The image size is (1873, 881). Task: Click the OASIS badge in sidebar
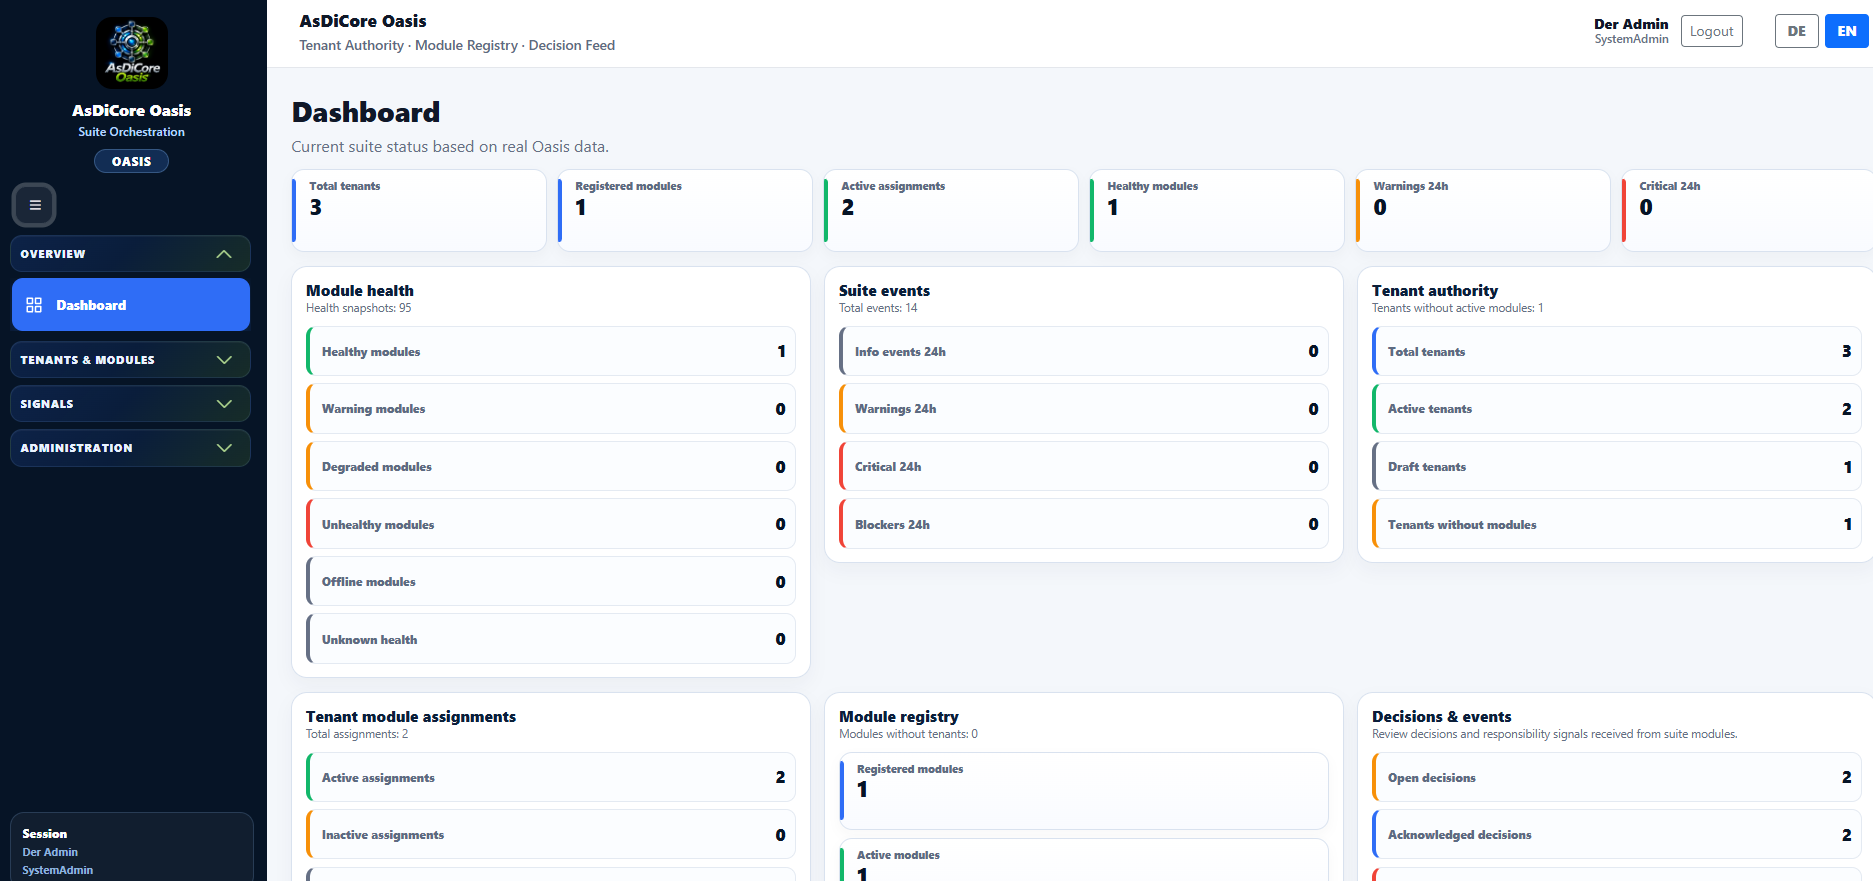pos(131,161)
